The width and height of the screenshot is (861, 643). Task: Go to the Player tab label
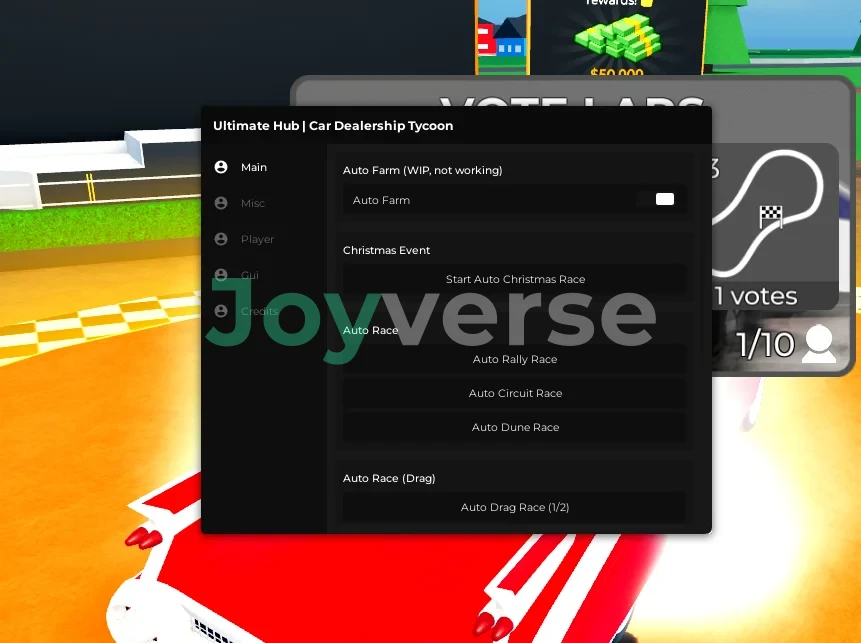[x=257, y=239]
